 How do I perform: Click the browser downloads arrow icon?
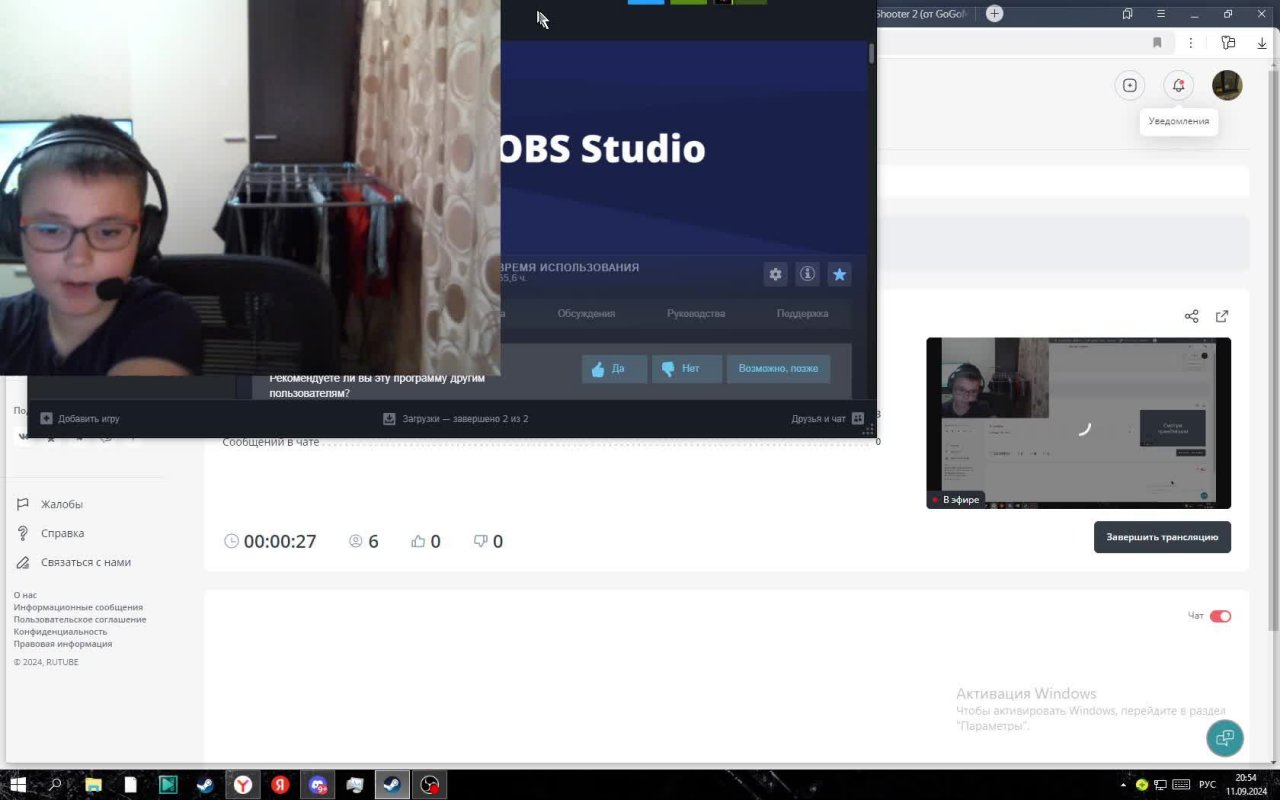point(1262,43)
